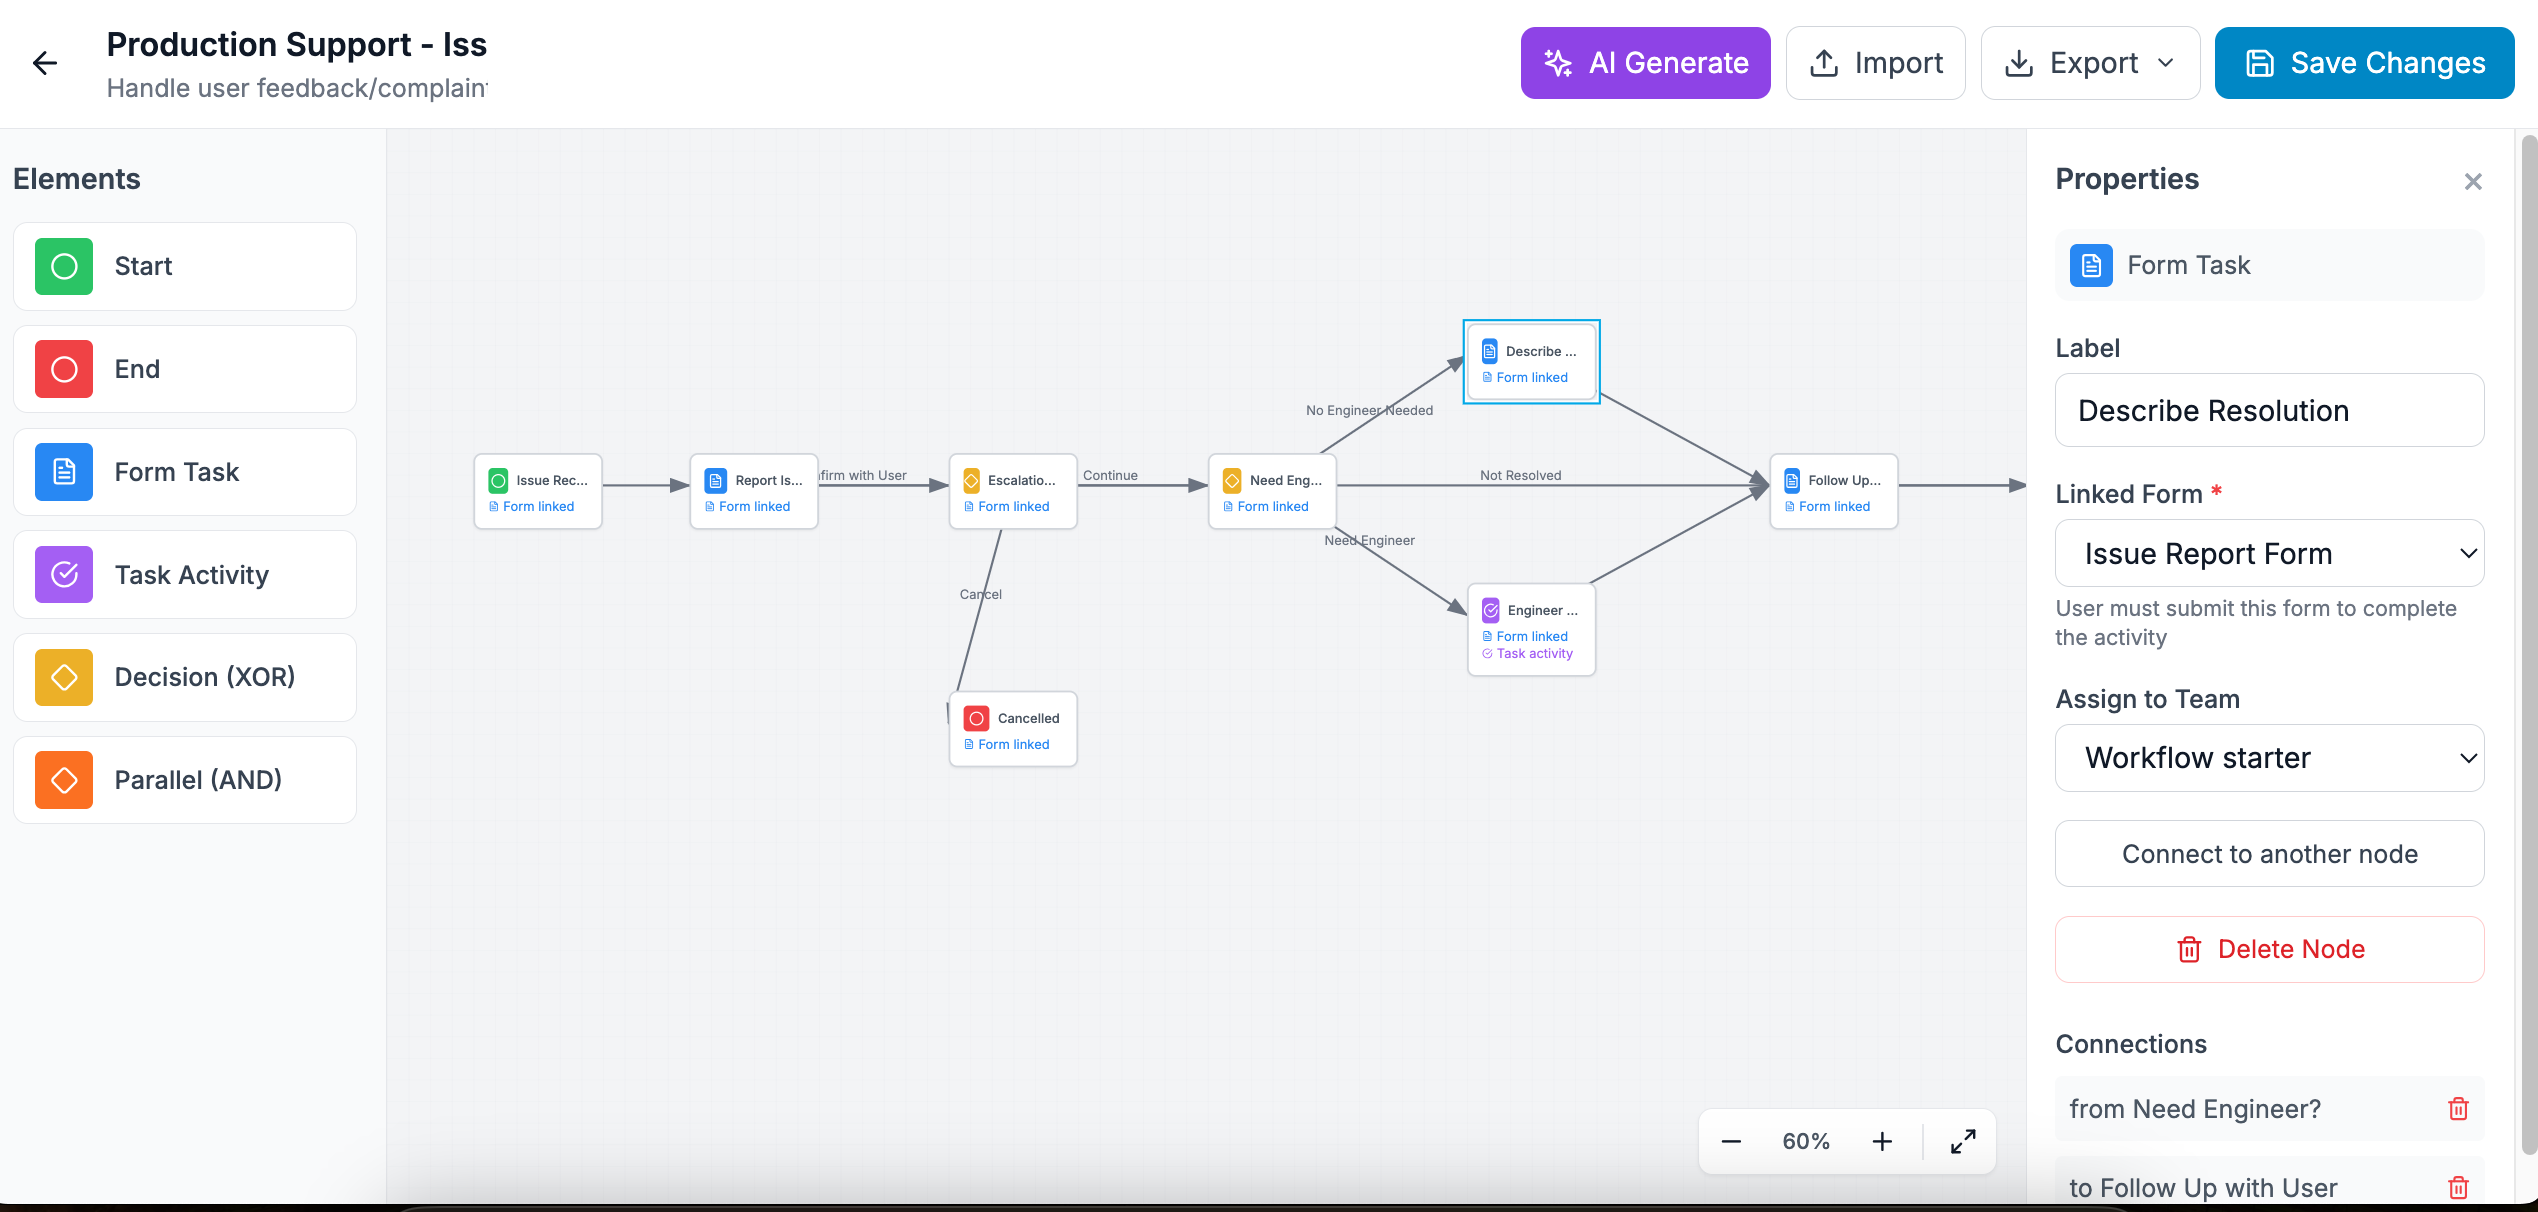
Task: Open the Linked Form dropdown
Action: 2269,553
